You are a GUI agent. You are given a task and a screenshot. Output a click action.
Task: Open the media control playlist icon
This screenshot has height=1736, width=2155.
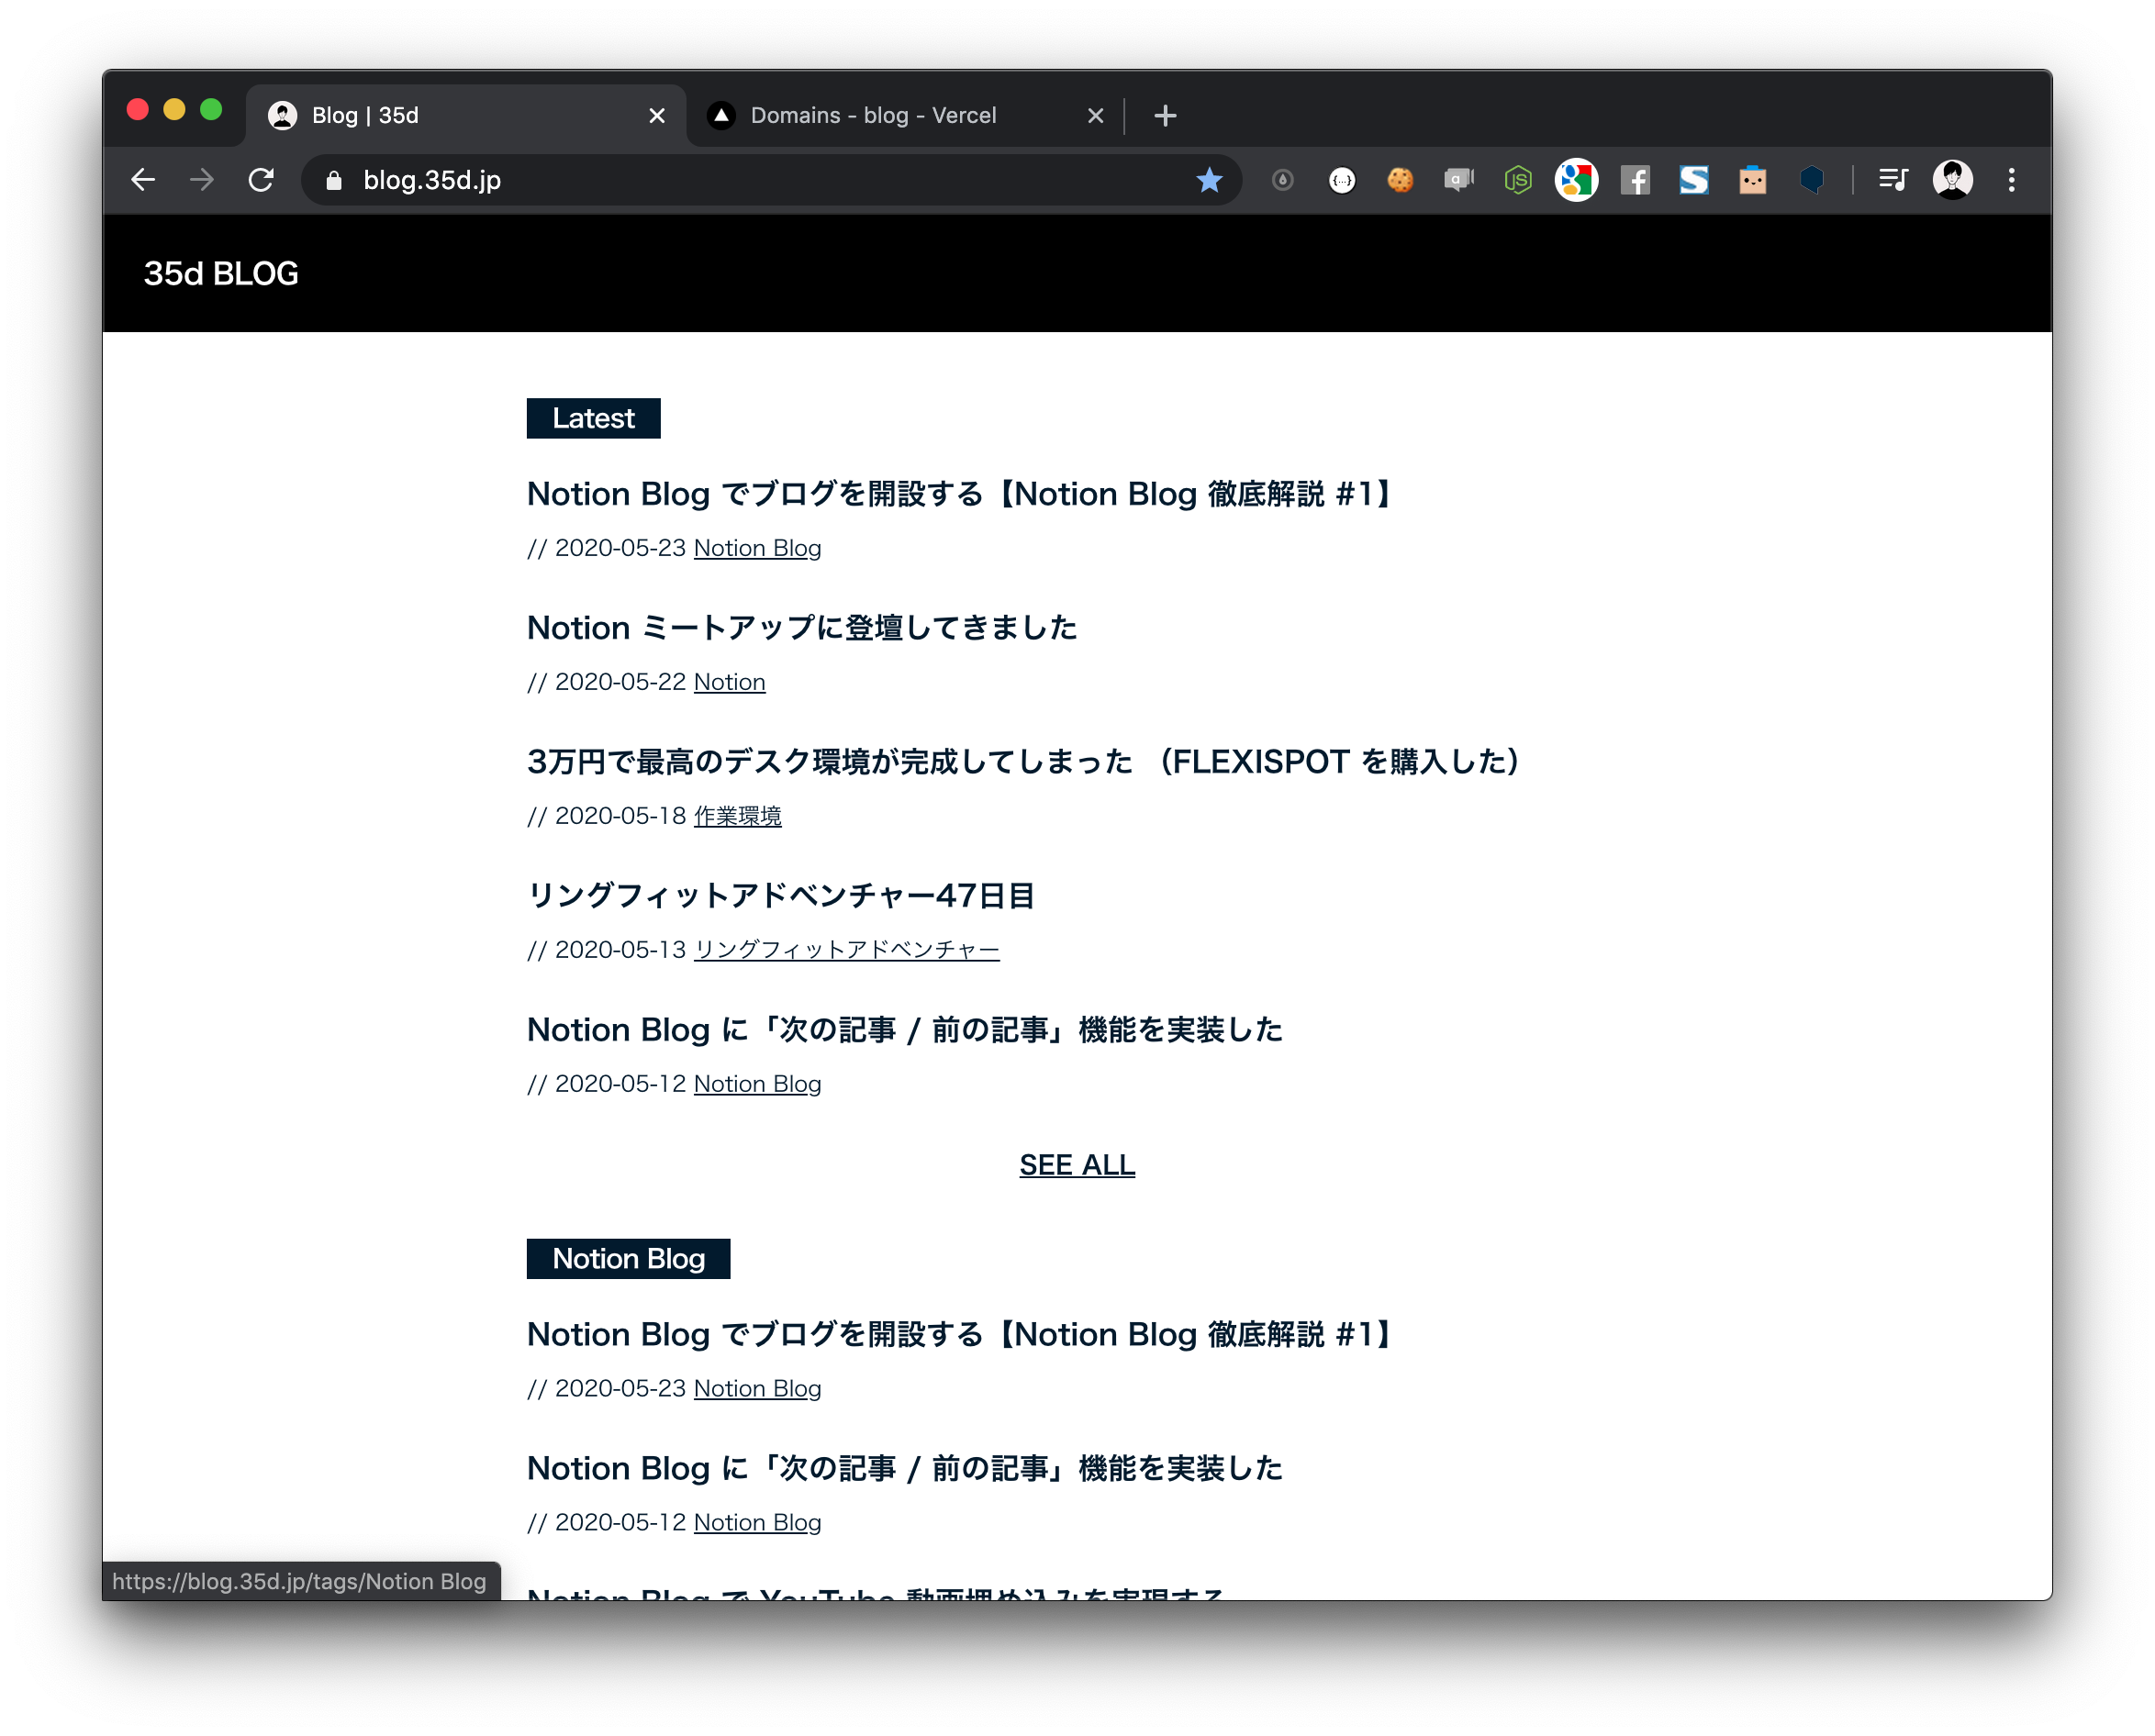tap(1893, 180)
